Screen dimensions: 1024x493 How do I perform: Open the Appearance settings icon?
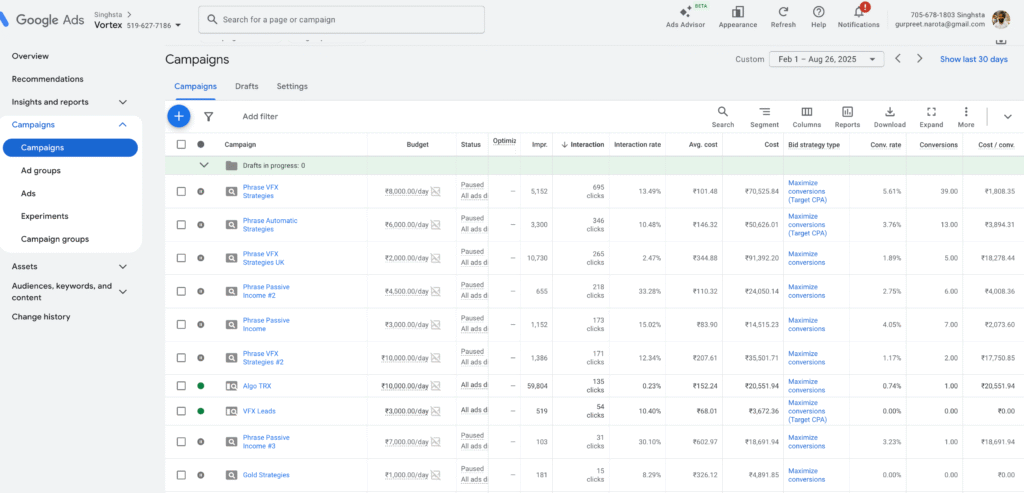(x=738, y=12)
